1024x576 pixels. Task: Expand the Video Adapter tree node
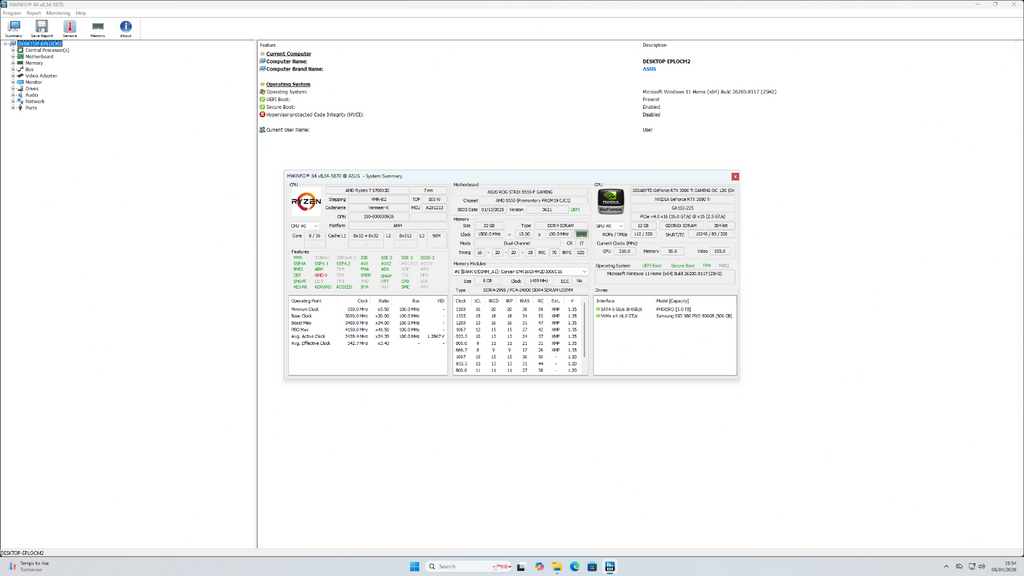coord(13,76)
